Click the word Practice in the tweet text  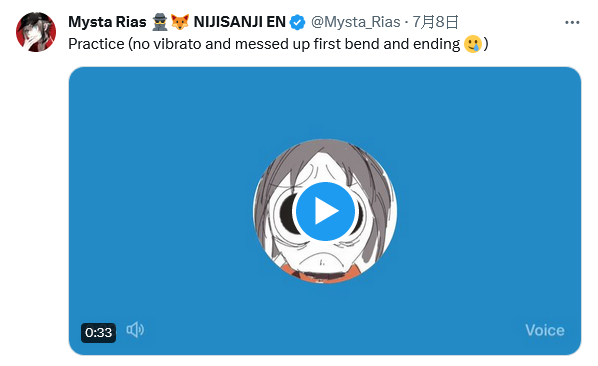click(96, 44)
